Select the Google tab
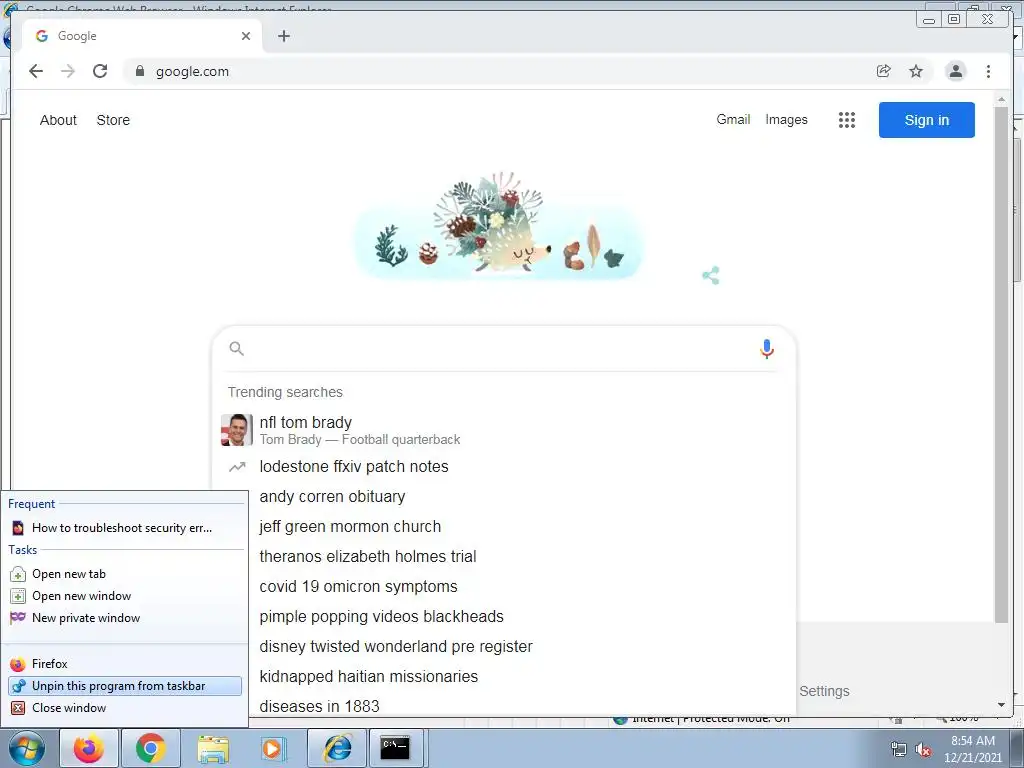Image resolution: width=1024 pixels, height=768 pixels. 141,36
